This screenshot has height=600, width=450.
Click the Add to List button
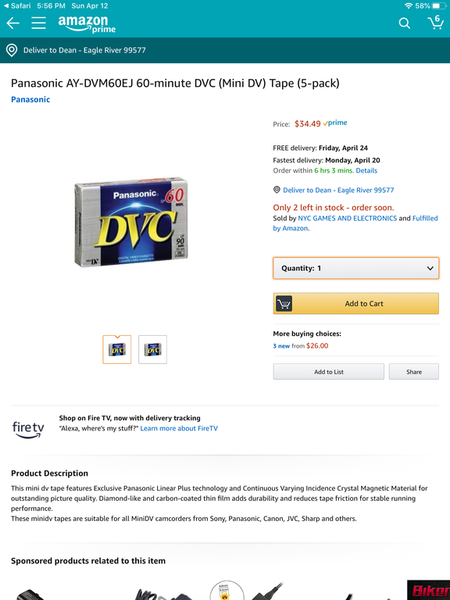[329, 372]
